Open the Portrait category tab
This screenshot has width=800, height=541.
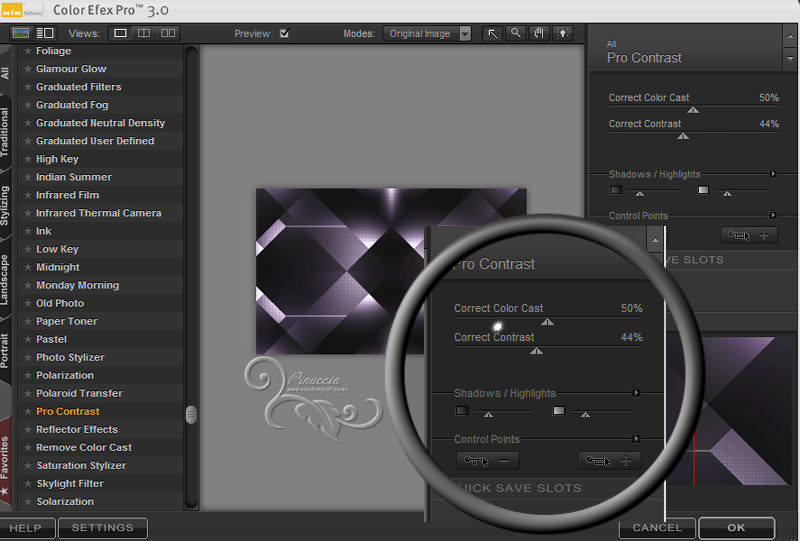(x=5, y=351)
